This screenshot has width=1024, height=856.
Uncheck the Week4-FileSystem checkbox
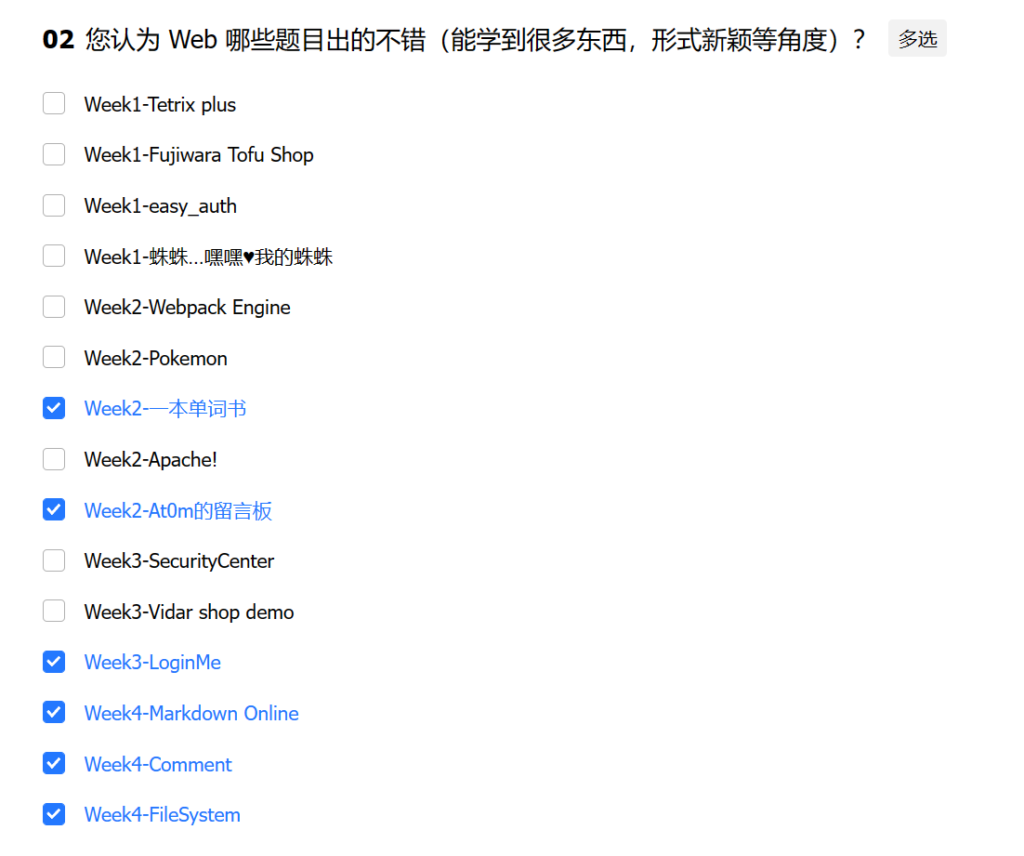tap(54, 814)
